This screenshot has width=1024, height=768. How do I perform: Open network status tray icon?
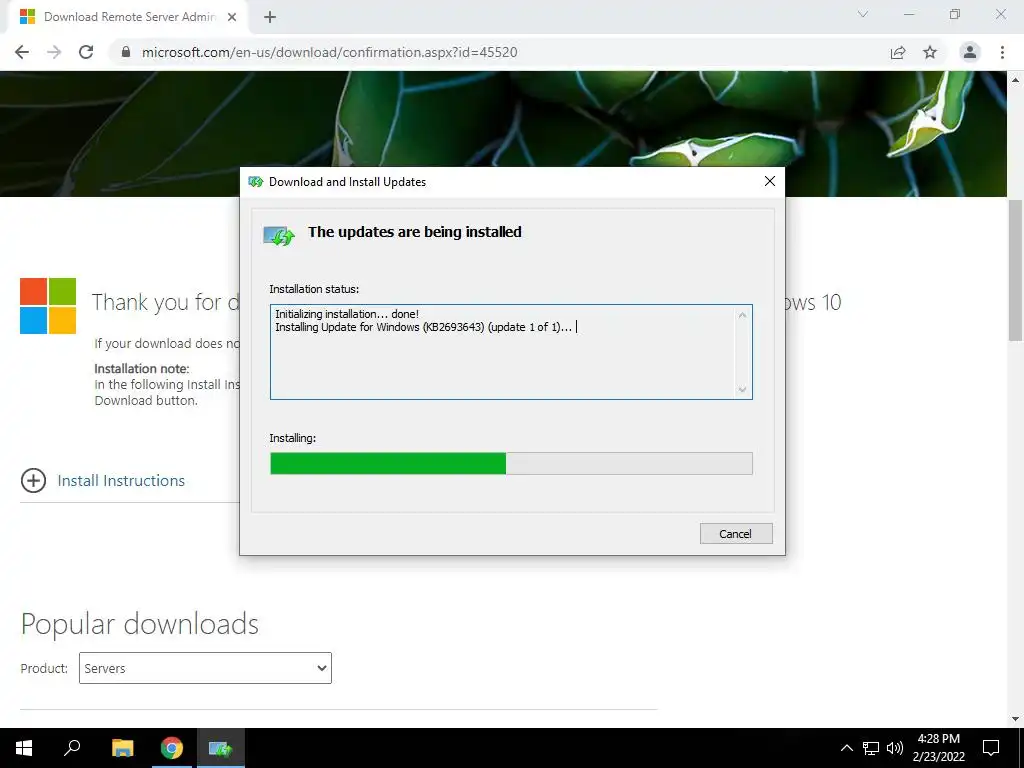click(x=871, y=748)
